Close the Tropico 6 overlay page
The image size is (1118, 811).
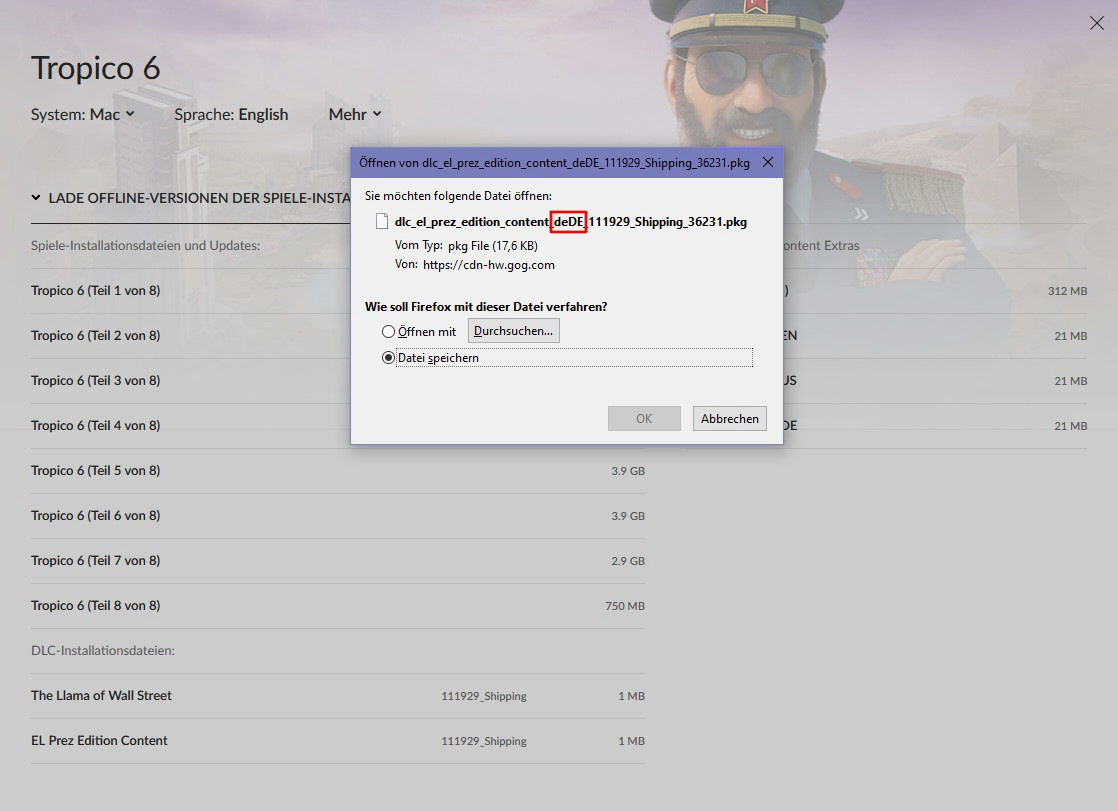click(x=1097, y=24)
